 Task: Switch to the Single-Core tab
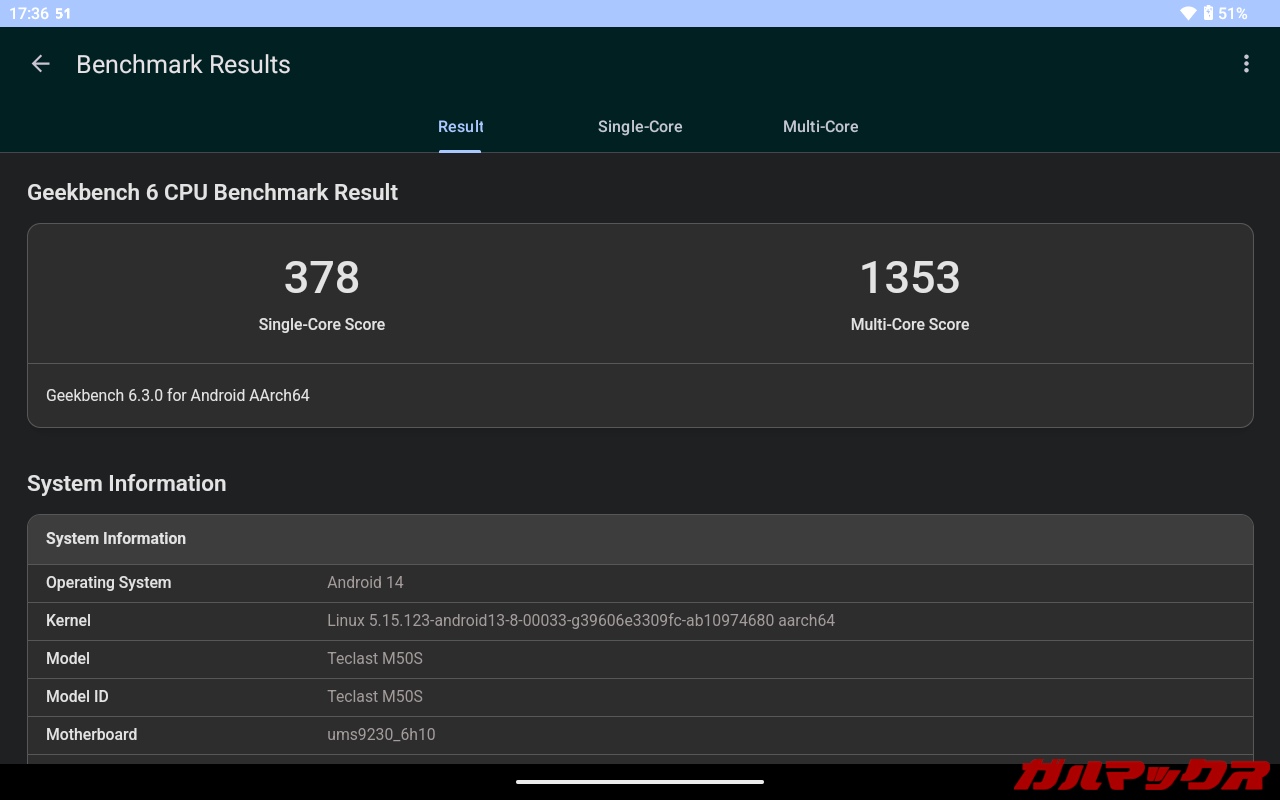[x=640, y=127]
